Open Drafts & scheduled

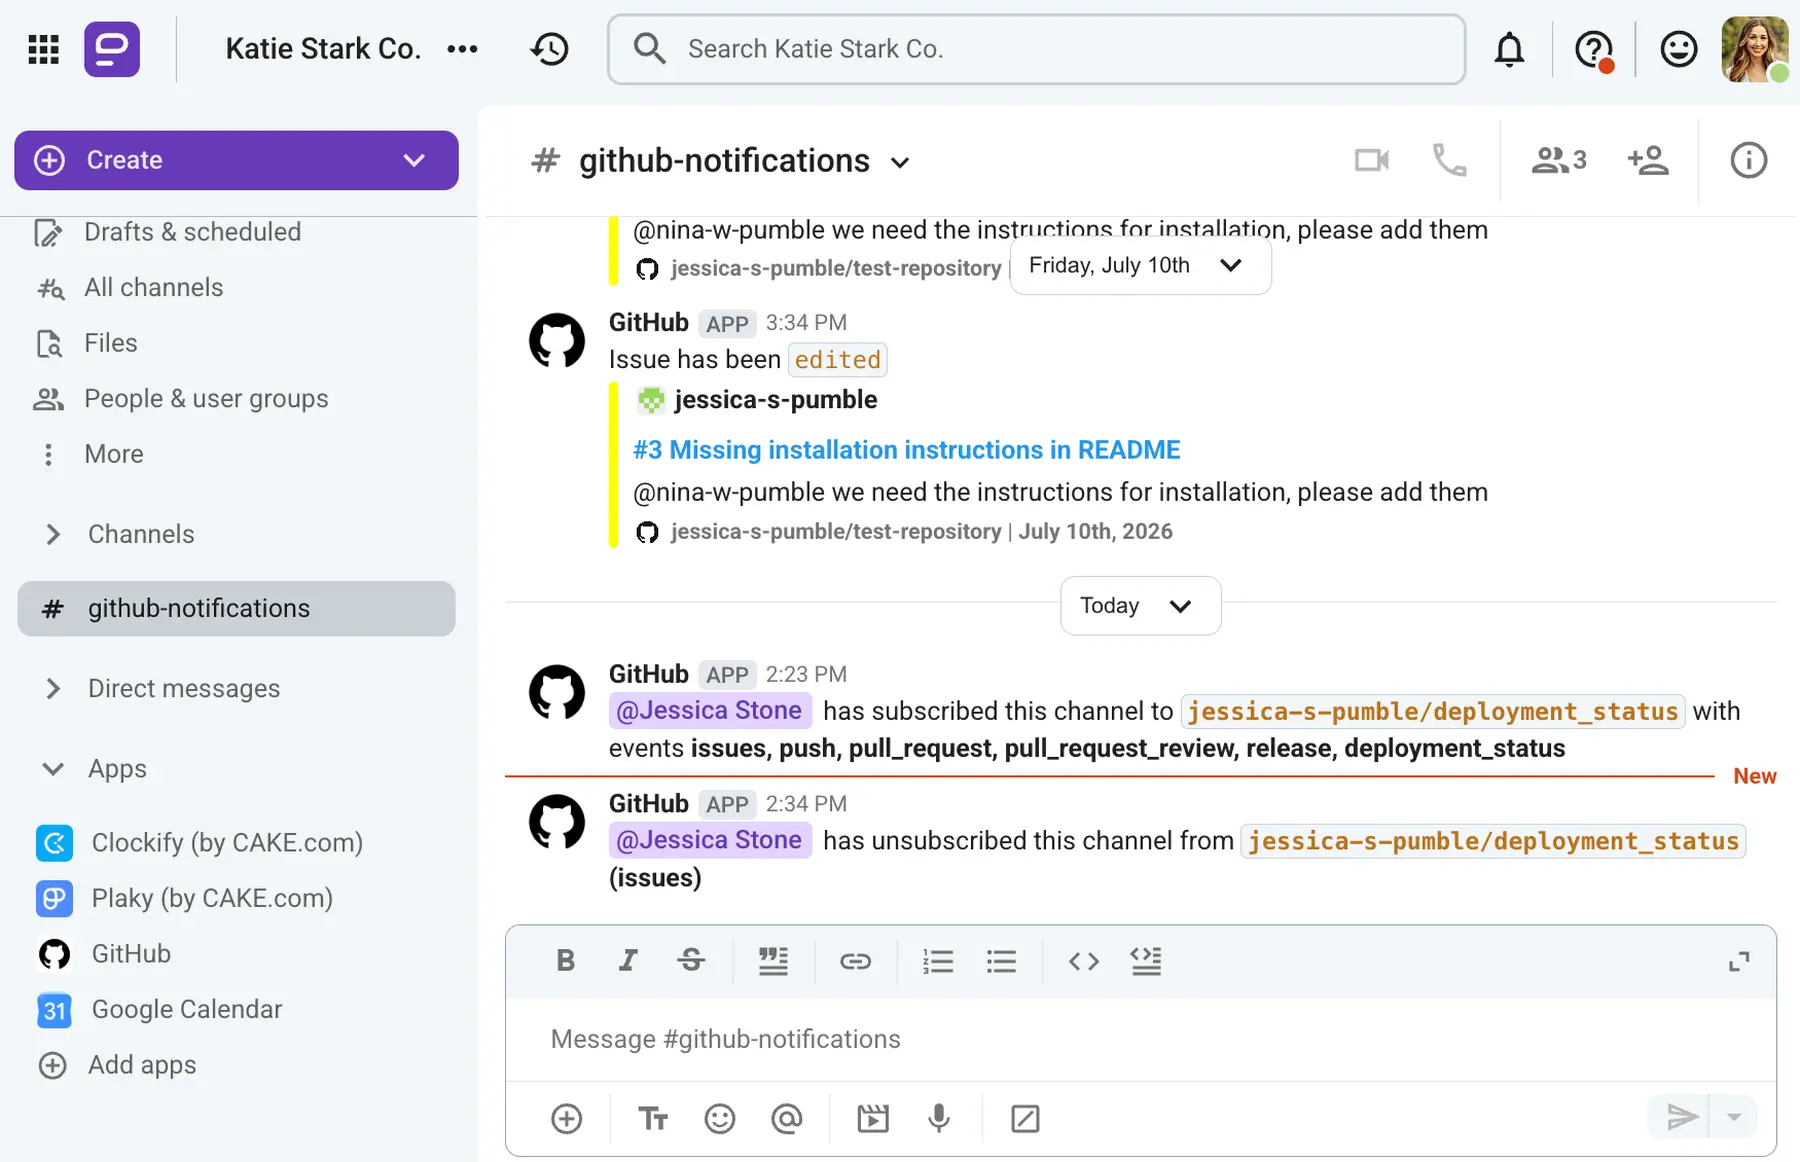pyautogui.click(x=192, y=232)
